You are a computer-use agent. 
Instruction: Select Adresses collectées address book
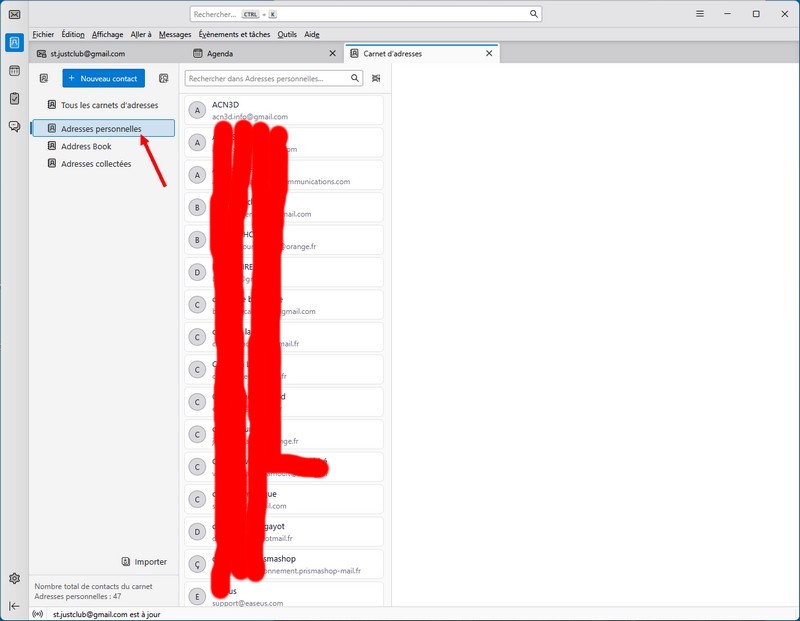tap(103, 163)
